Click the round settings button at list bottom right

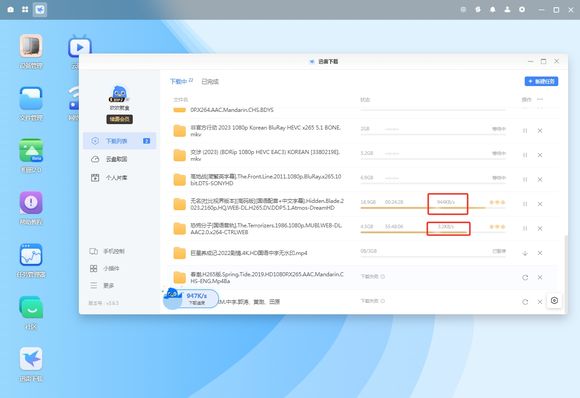(x=554, y=300)
